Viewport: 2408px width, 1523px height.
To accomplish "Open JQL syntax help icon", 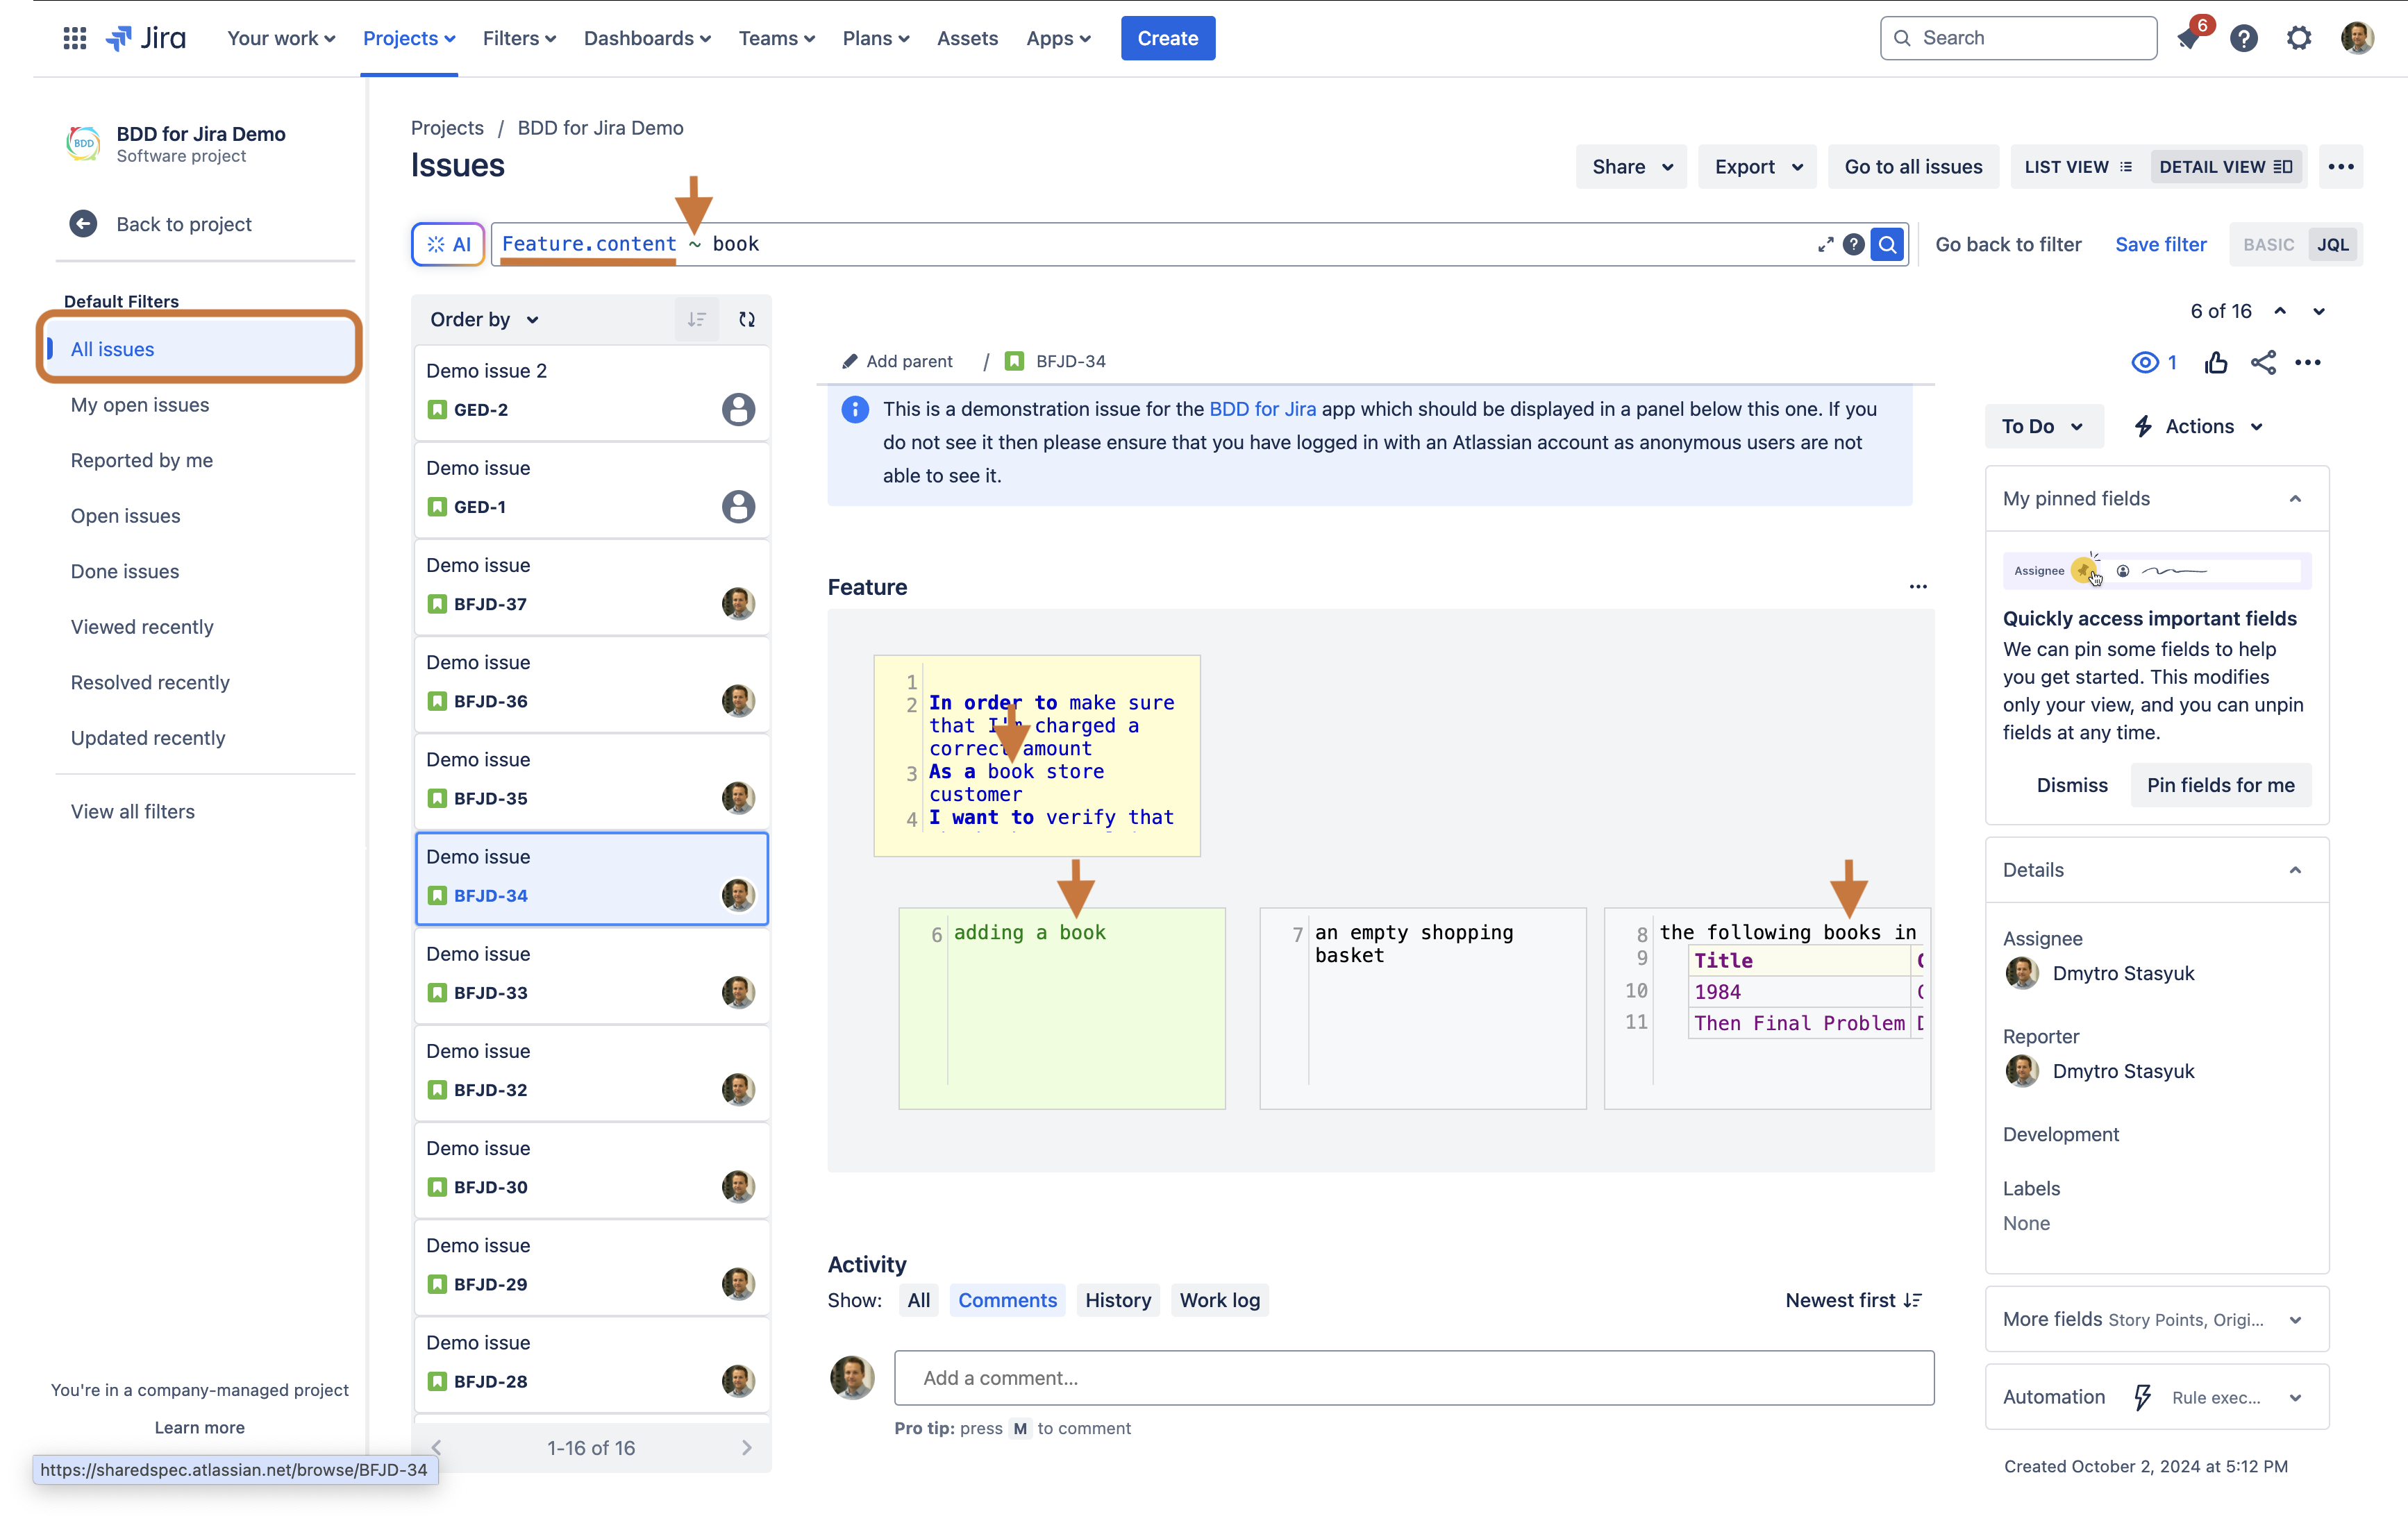I will point(1853,244).
